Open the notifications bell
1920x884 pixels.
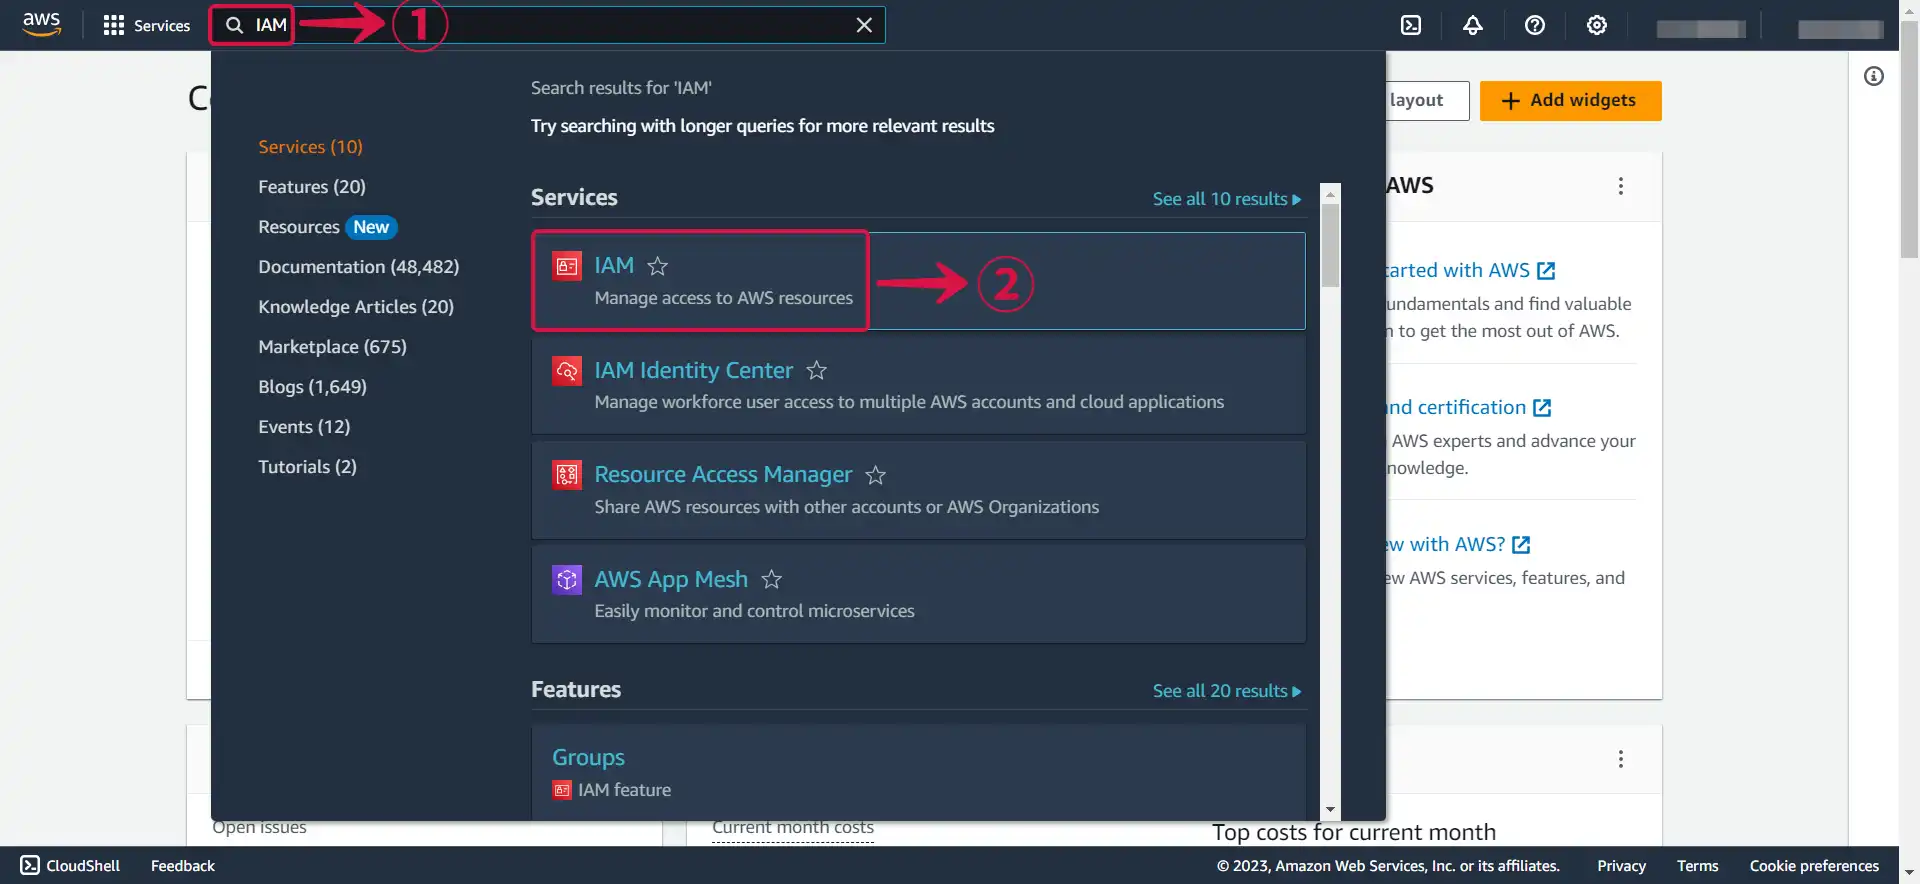(1473, 25)
